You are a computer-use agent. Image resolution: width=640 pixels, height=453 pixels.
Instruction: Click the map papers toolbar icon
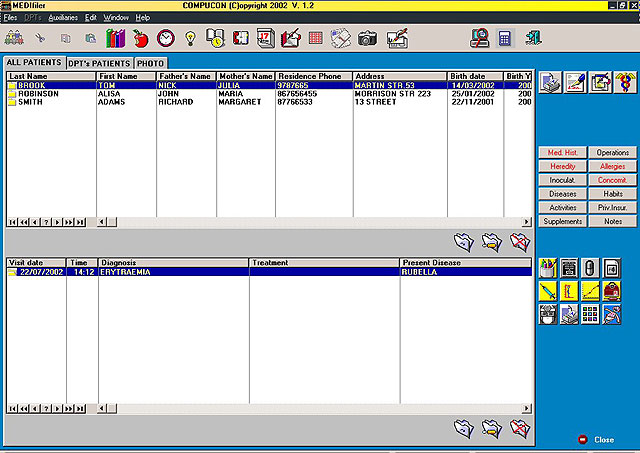pos(341,38)
